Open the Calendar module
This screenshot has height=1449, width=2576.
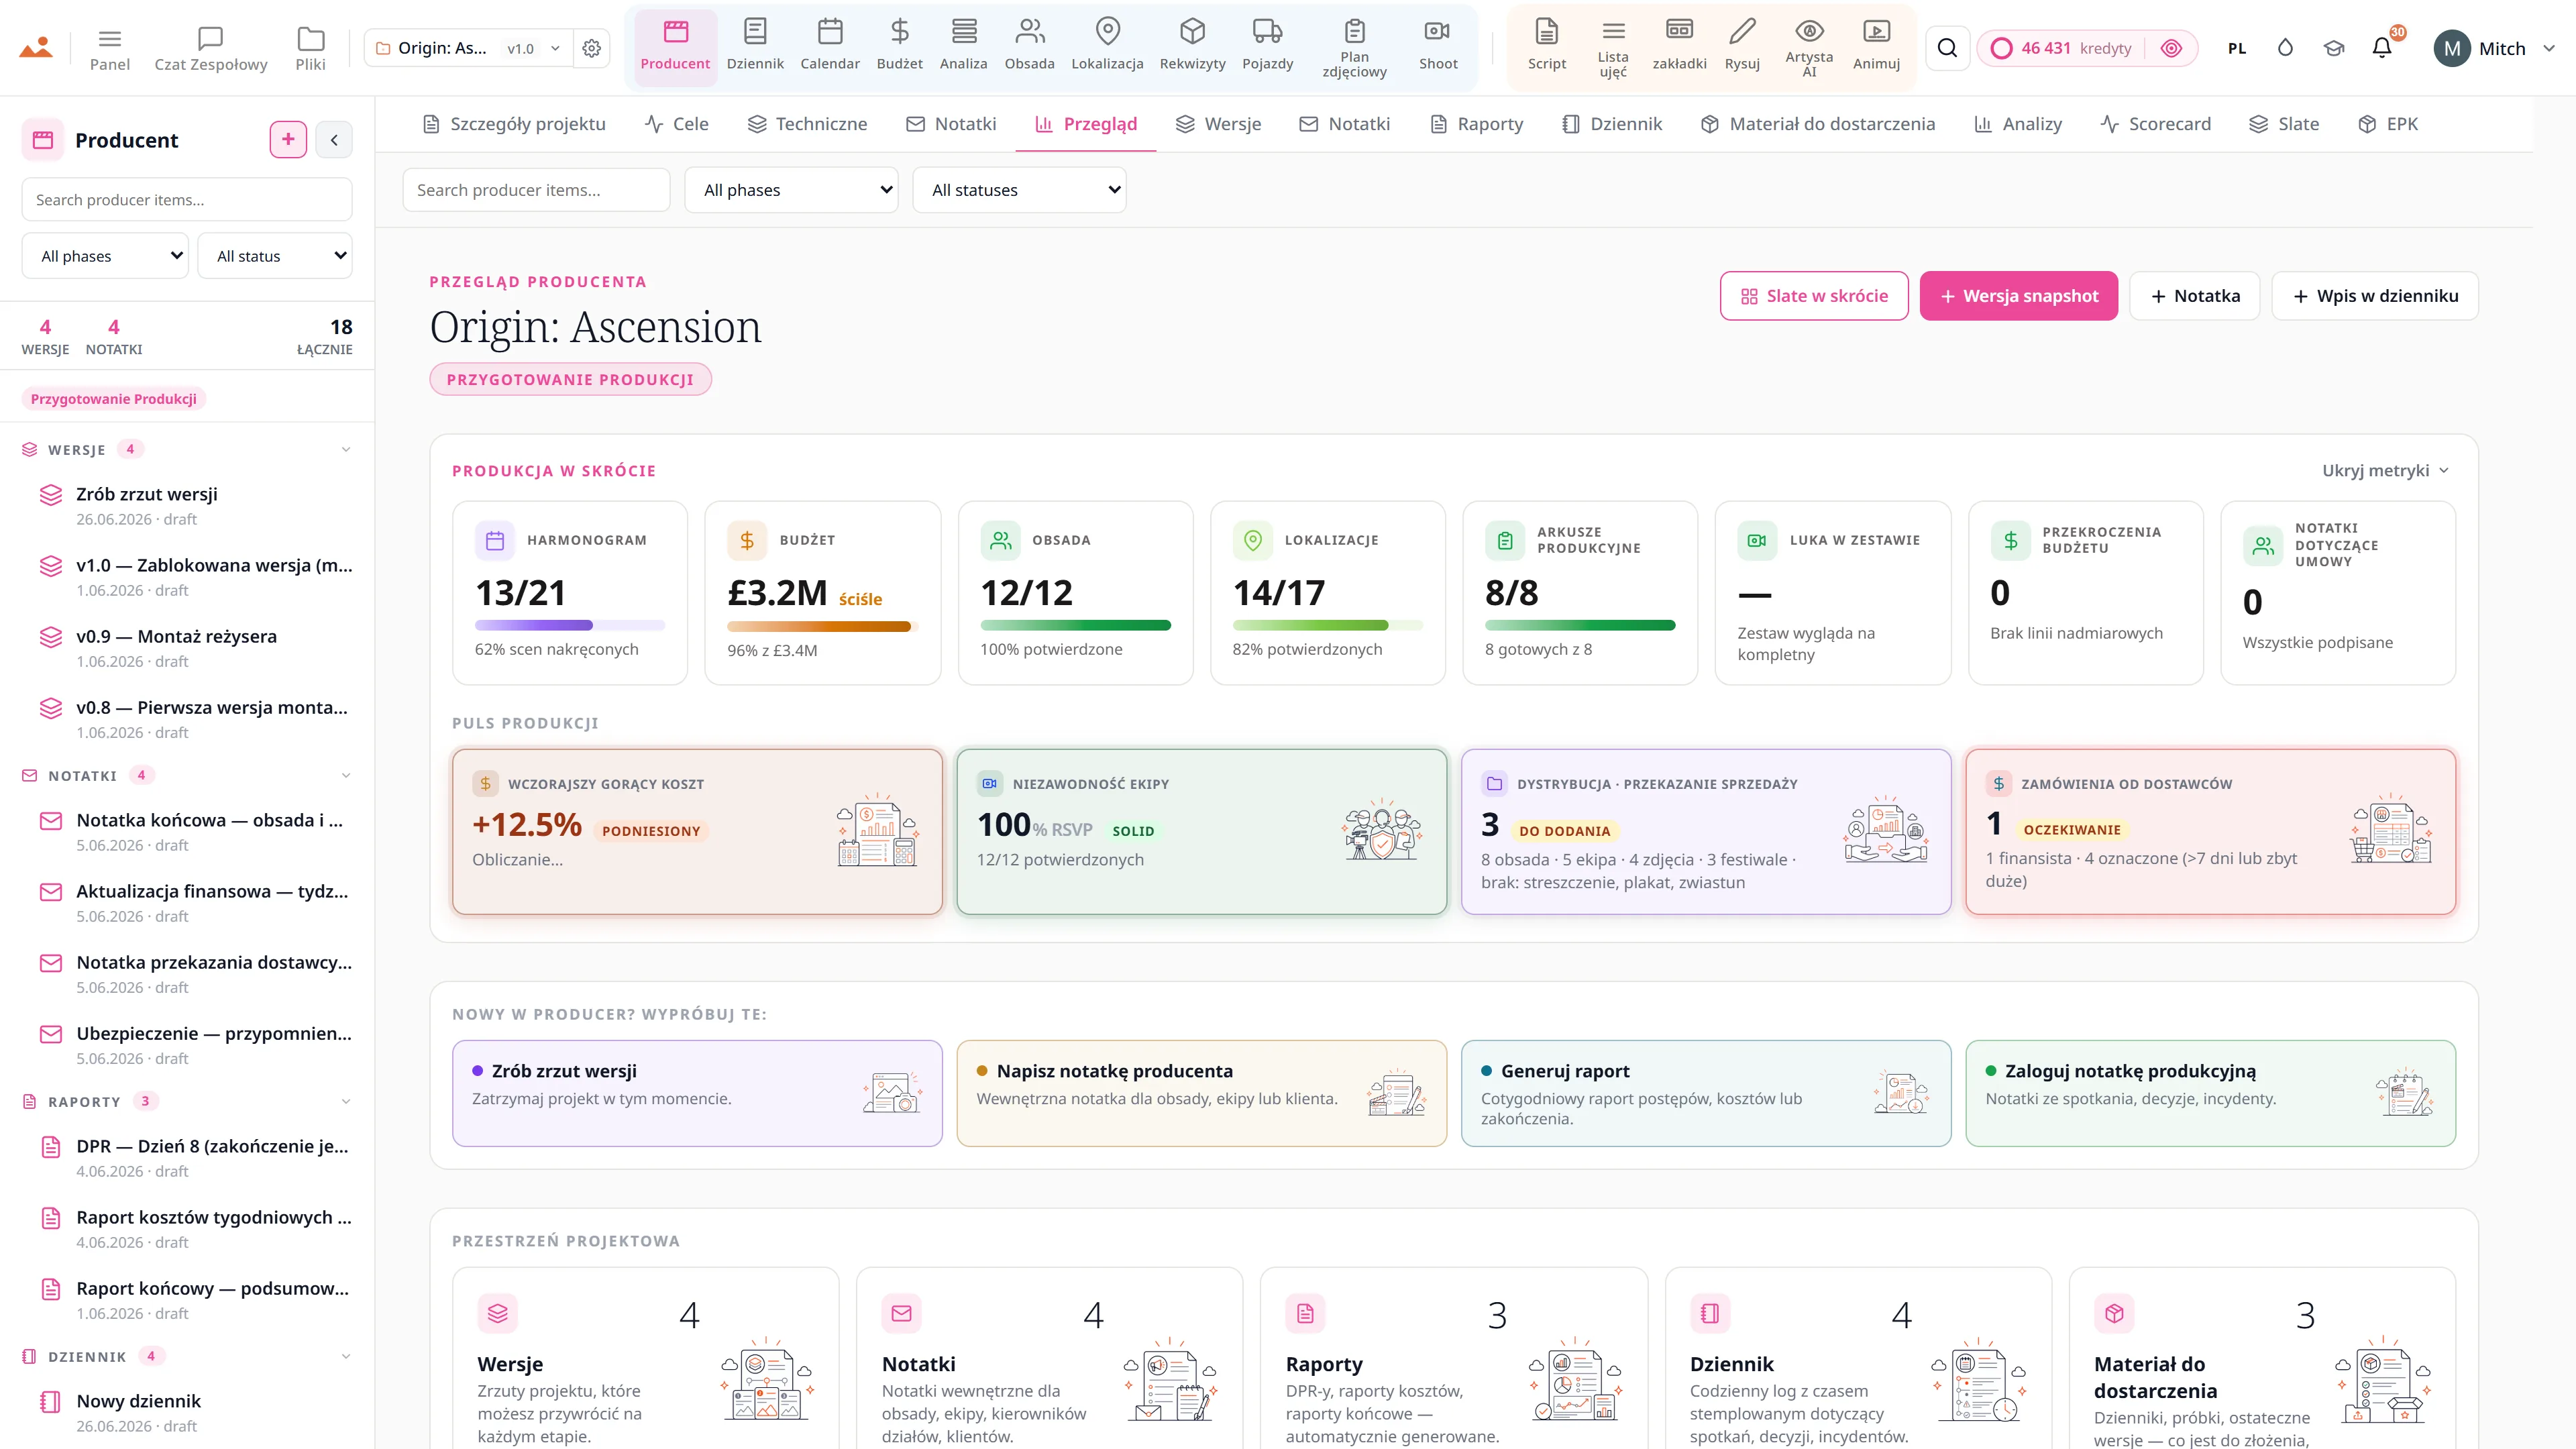pos(830,46)
